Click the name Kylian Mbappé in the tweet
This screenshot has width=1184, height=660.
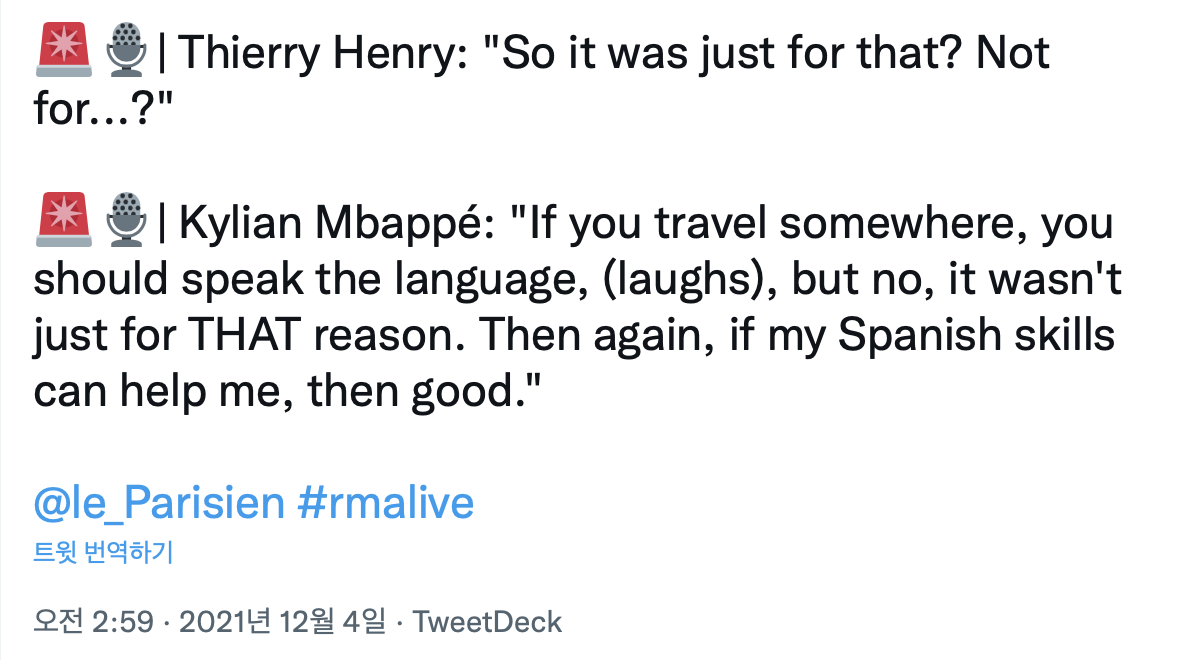tap(333, 223)
